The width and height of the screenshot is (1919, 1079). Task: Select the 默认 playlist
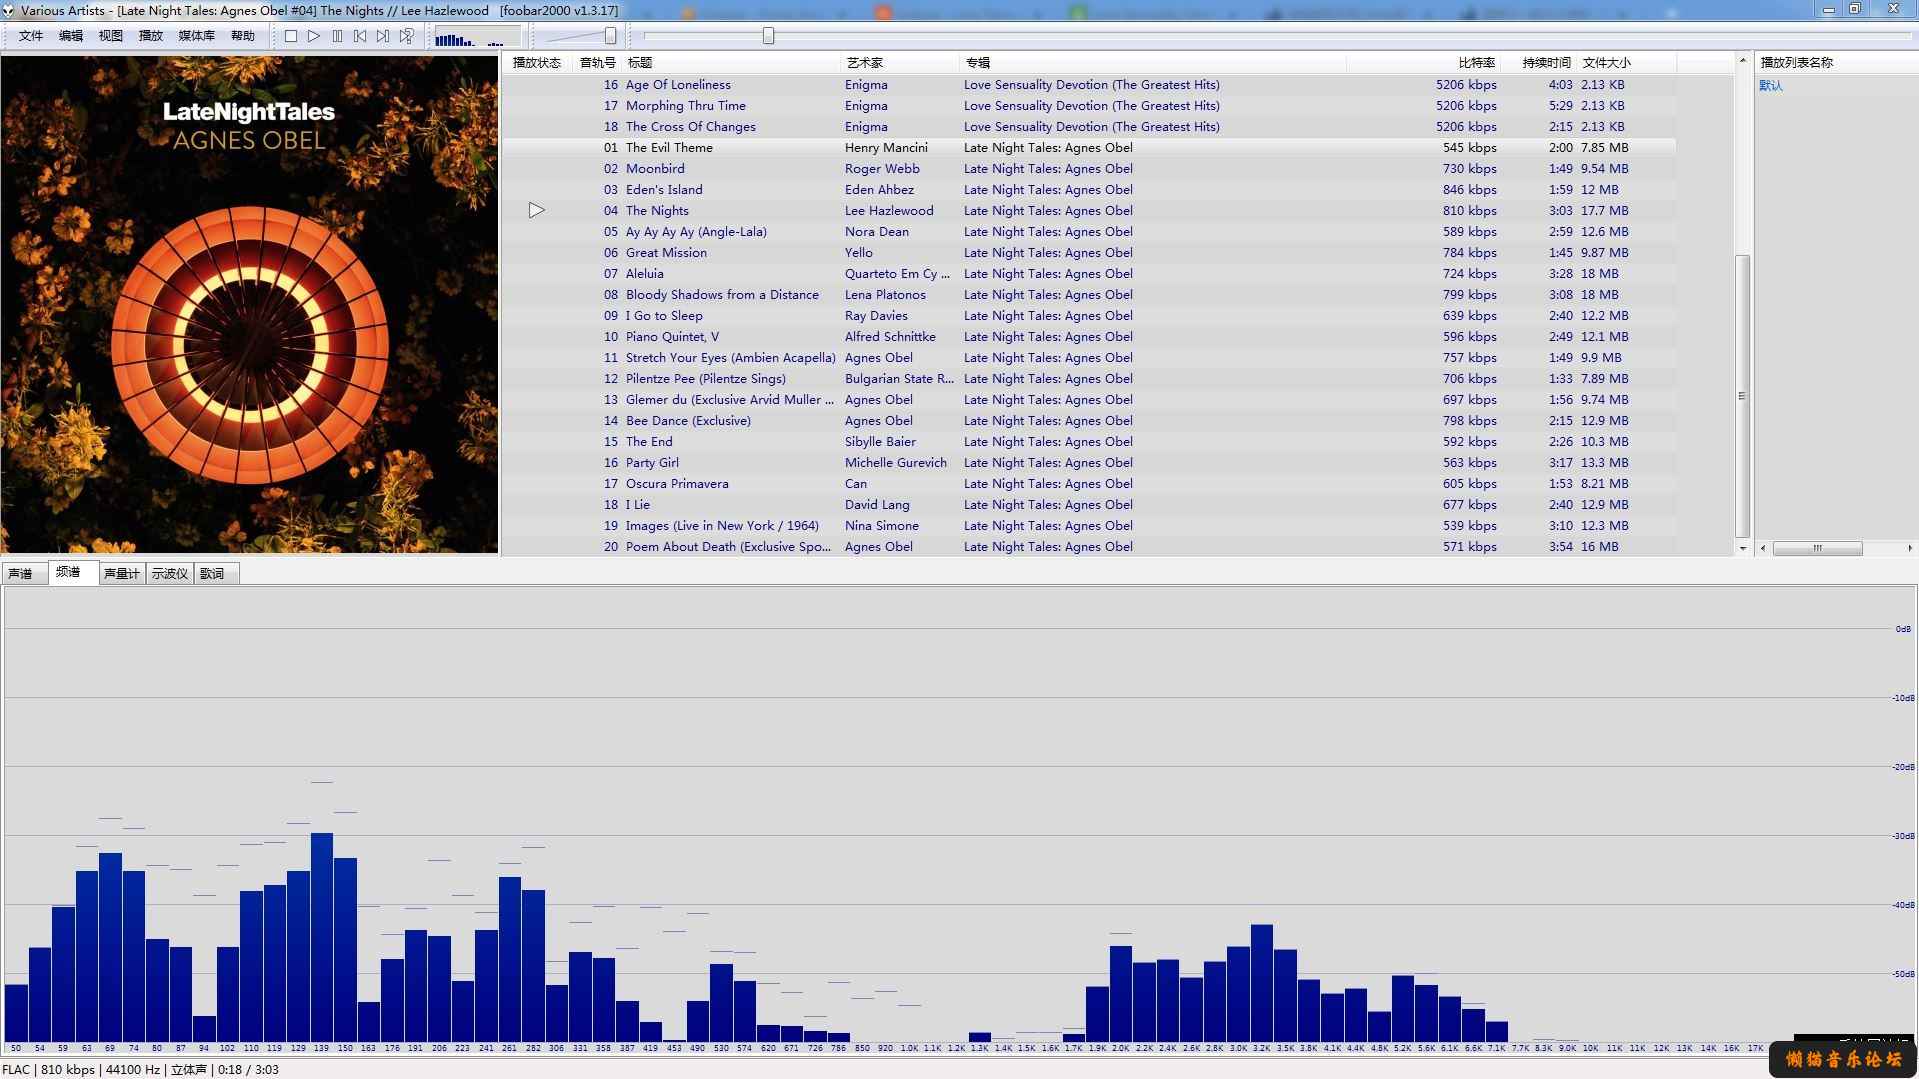coord(1770,85)
